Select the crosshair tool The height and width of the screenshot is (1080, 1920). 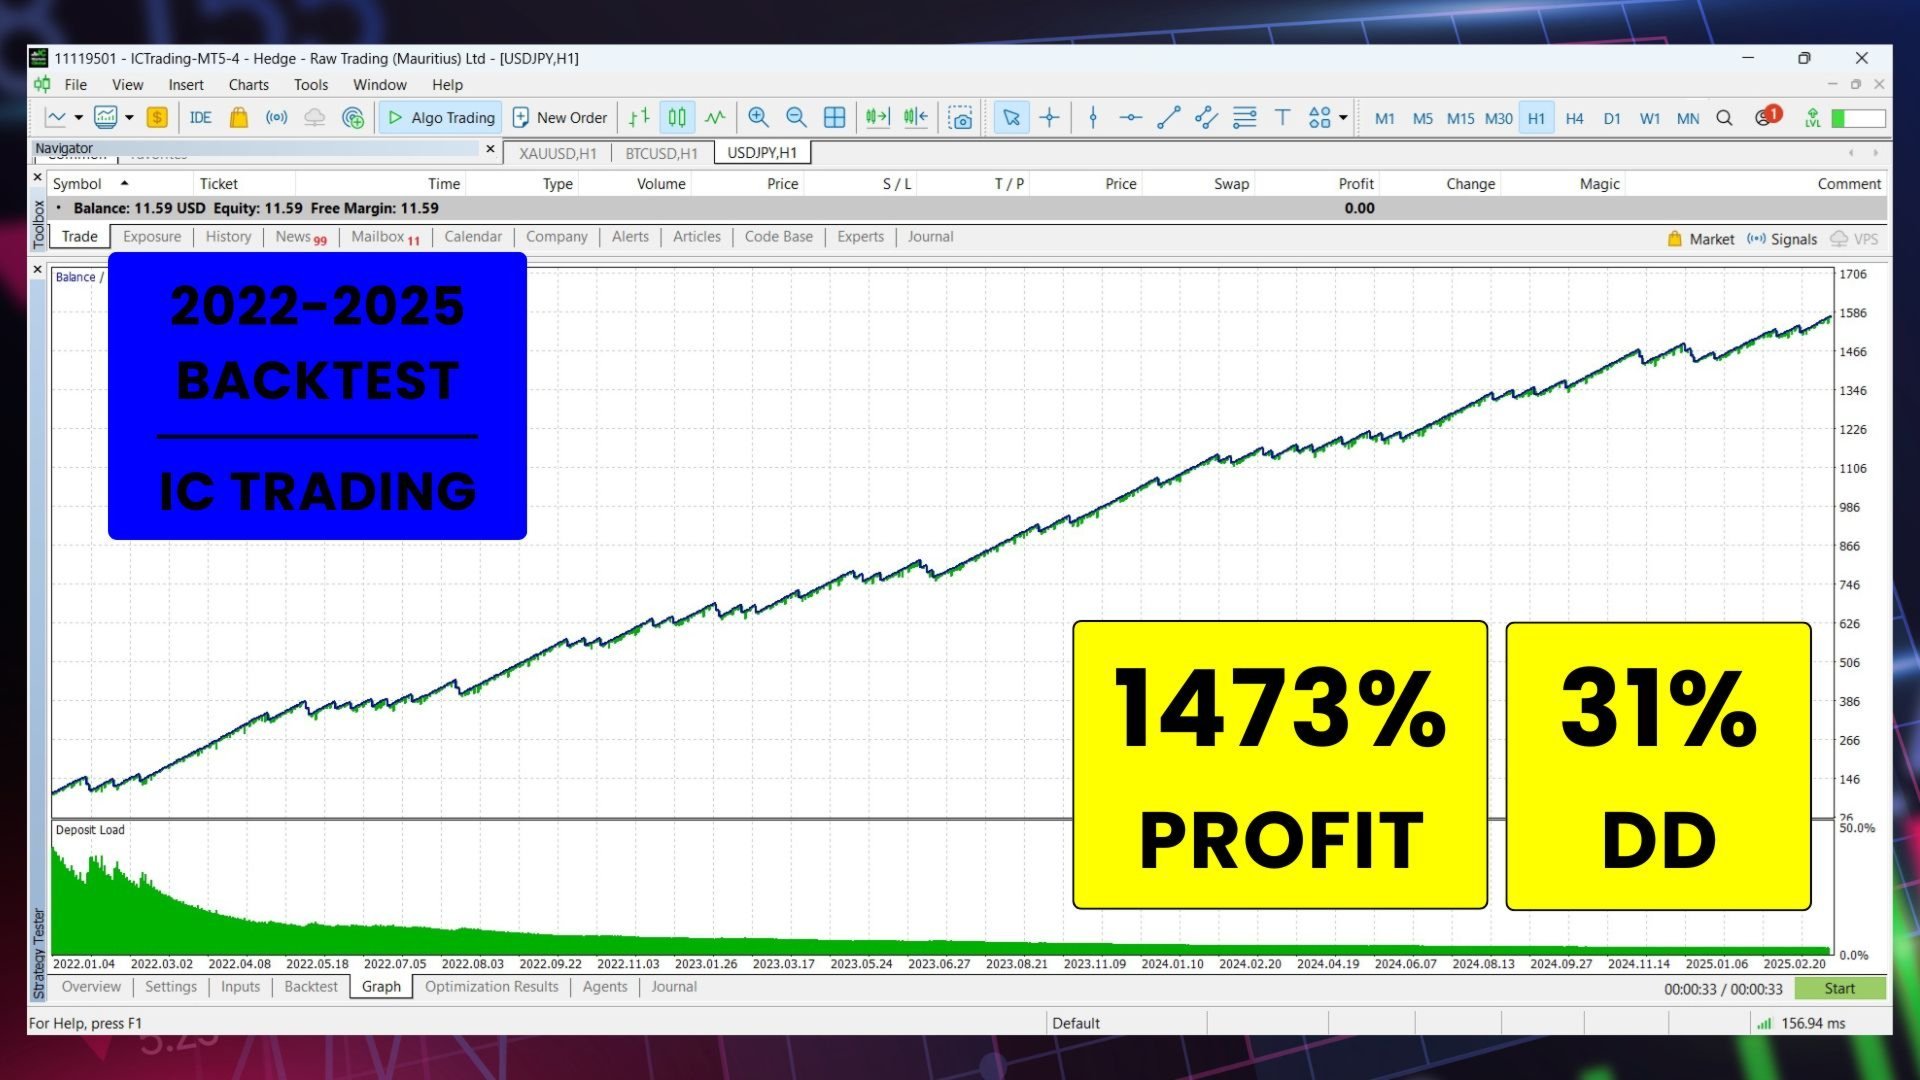pyautogui.click(x=1049, y=118)
